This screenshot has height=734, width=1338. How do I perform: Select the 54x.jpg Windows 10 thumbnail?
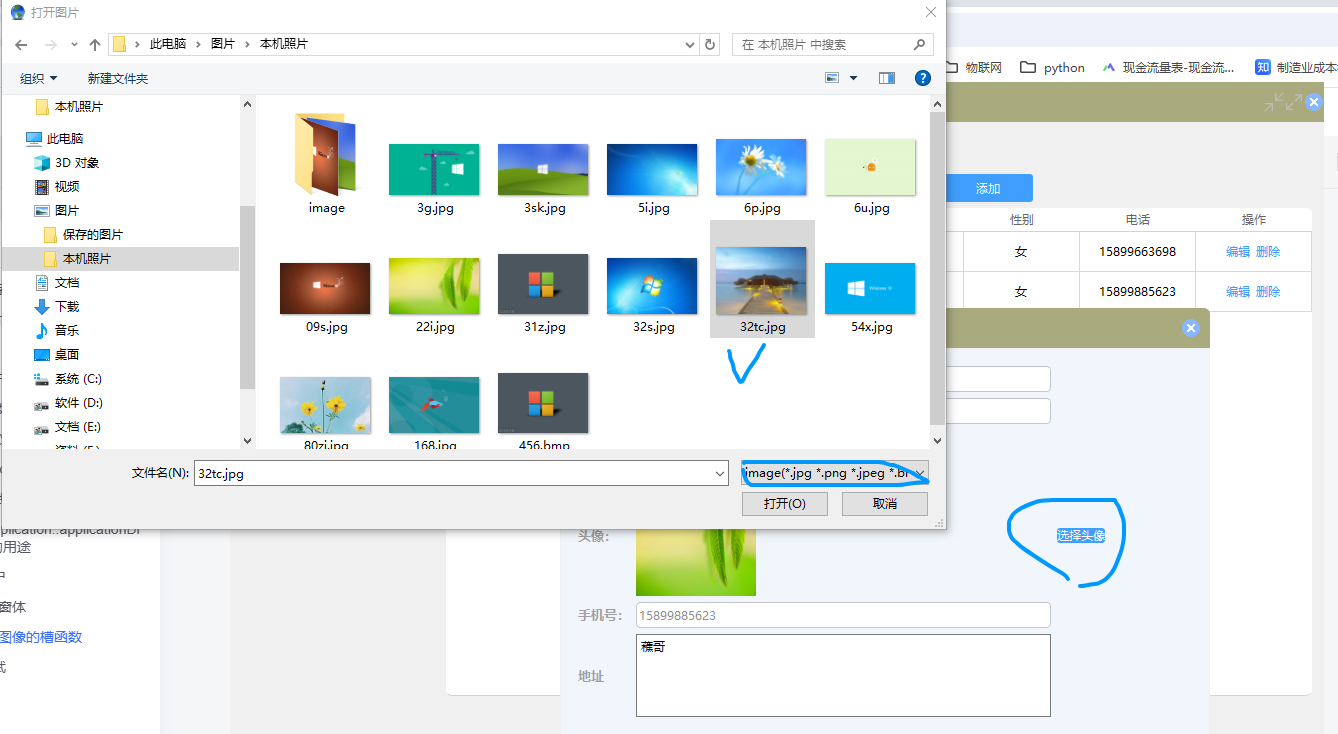(870, 288)
